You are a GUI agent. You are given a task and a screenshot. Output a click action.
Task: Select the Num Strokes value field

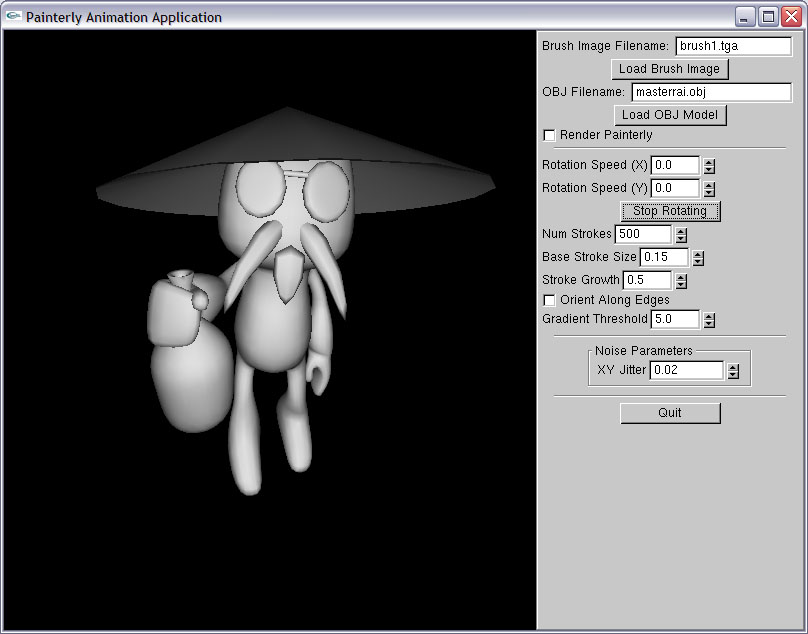point(642,234)
